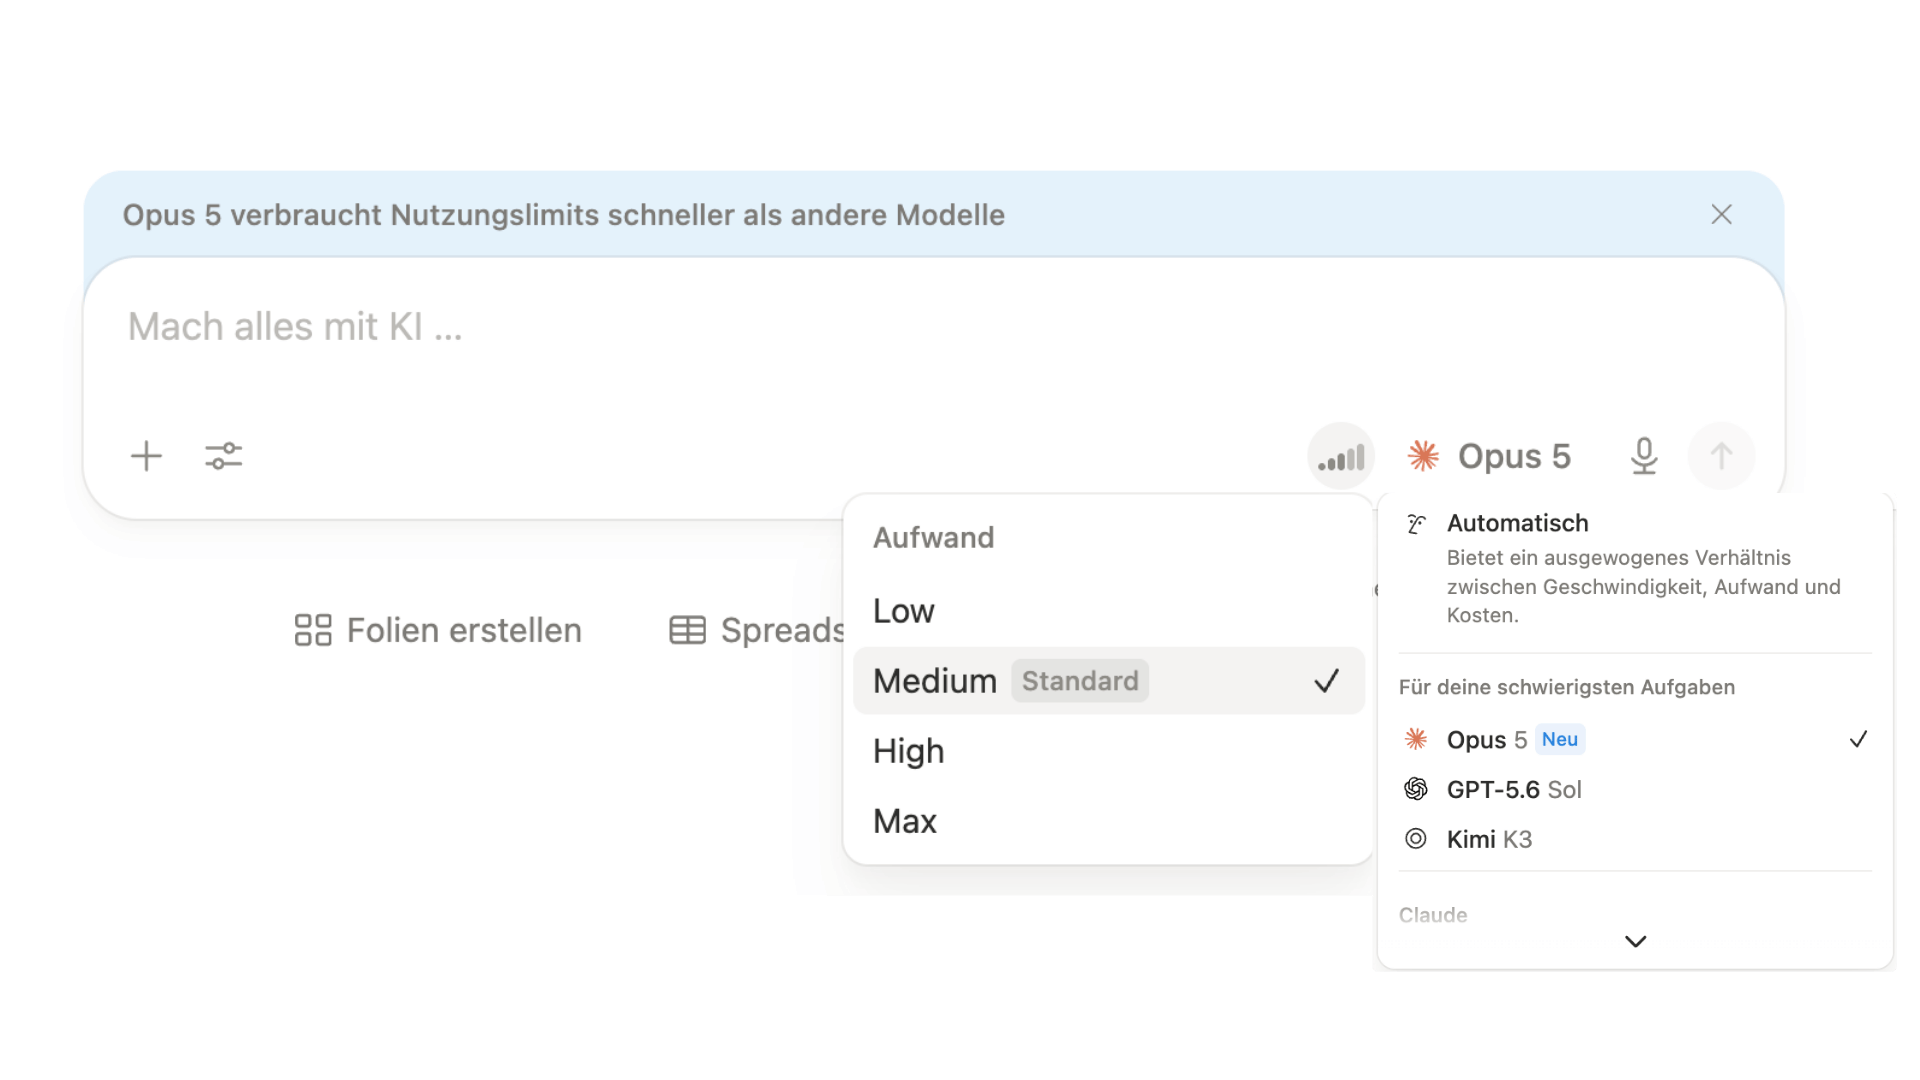Click the plus attachment icon
This screenshot has width=1920, height=1080.
coord(146,456)
